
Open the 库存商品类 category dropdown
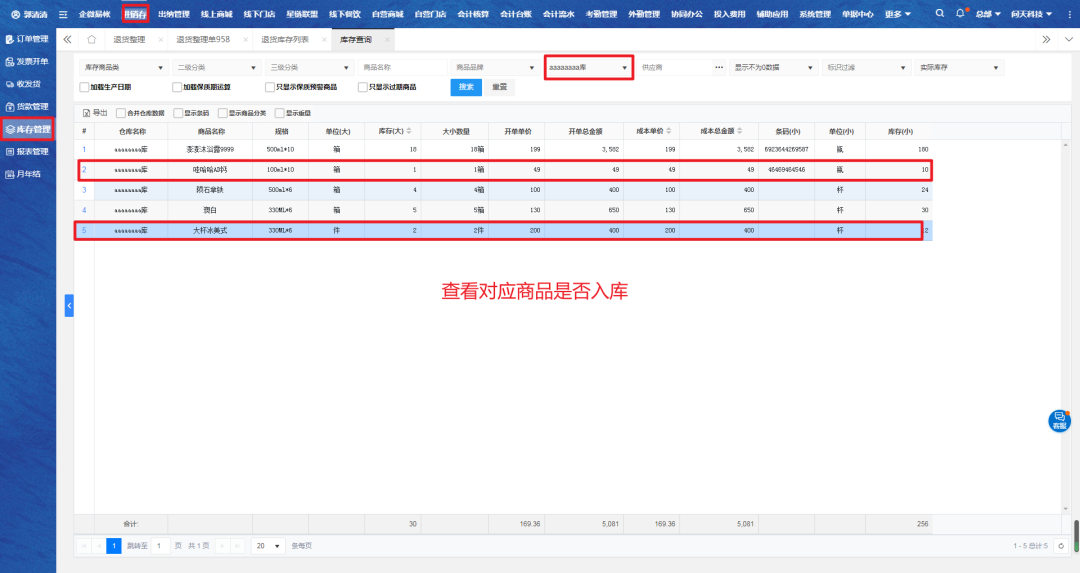[123, 68]
